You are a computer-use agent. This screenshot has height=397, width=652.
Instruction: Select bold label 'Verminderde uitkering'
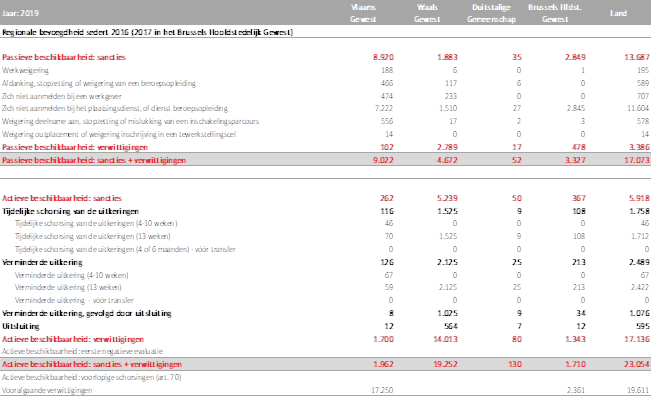click(42, 262)
